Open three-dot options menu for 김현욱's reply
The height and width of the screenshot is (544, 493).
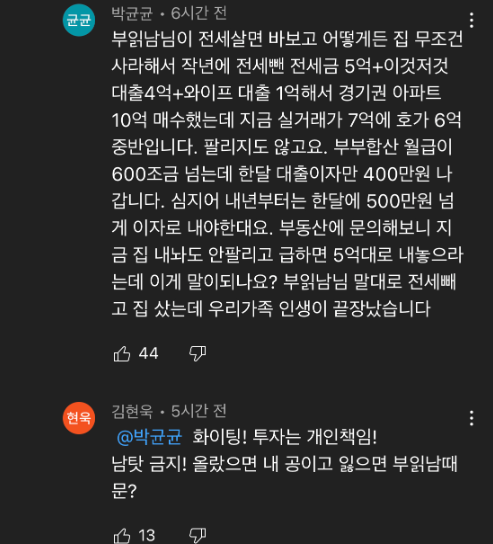coord(471,418)
